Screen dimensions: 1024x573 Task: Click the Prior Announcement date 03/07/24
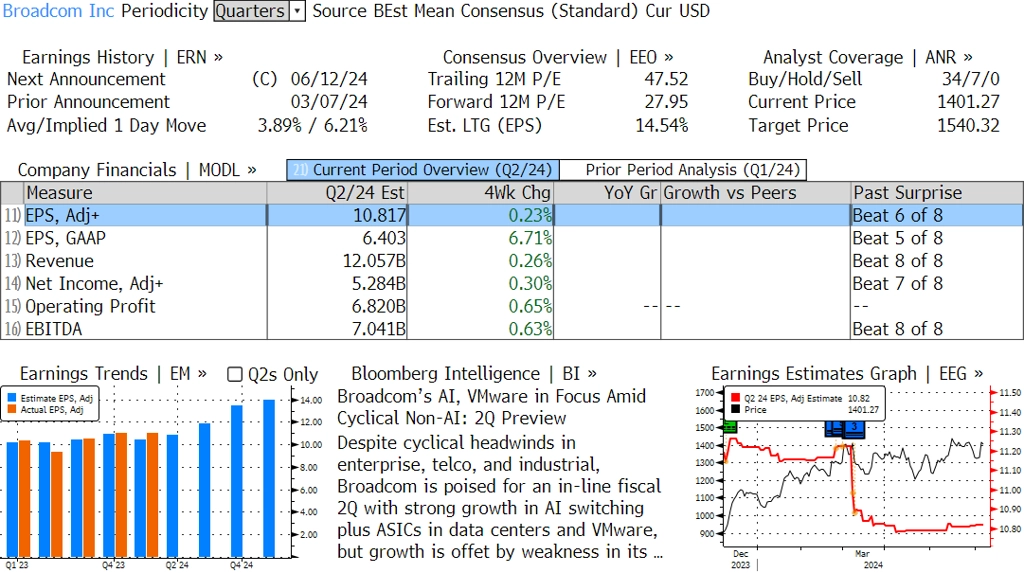329,102
